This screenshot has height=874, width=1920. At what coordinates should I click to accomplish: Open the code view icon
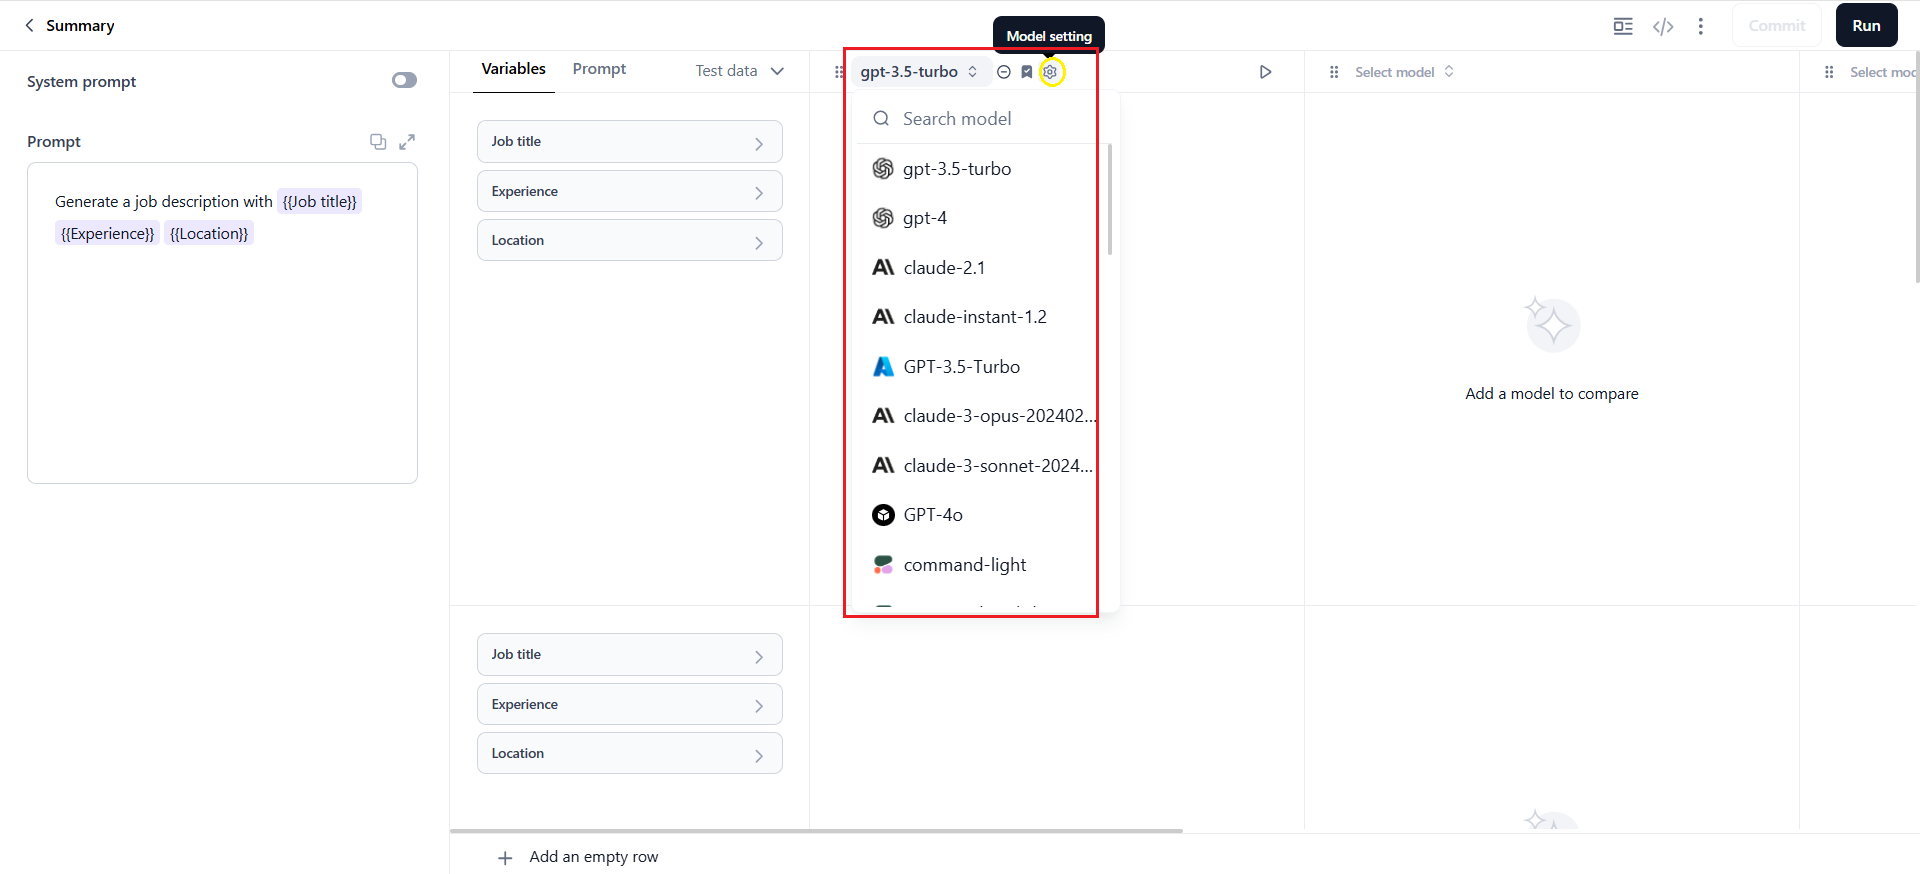[x=1663, y=26]
